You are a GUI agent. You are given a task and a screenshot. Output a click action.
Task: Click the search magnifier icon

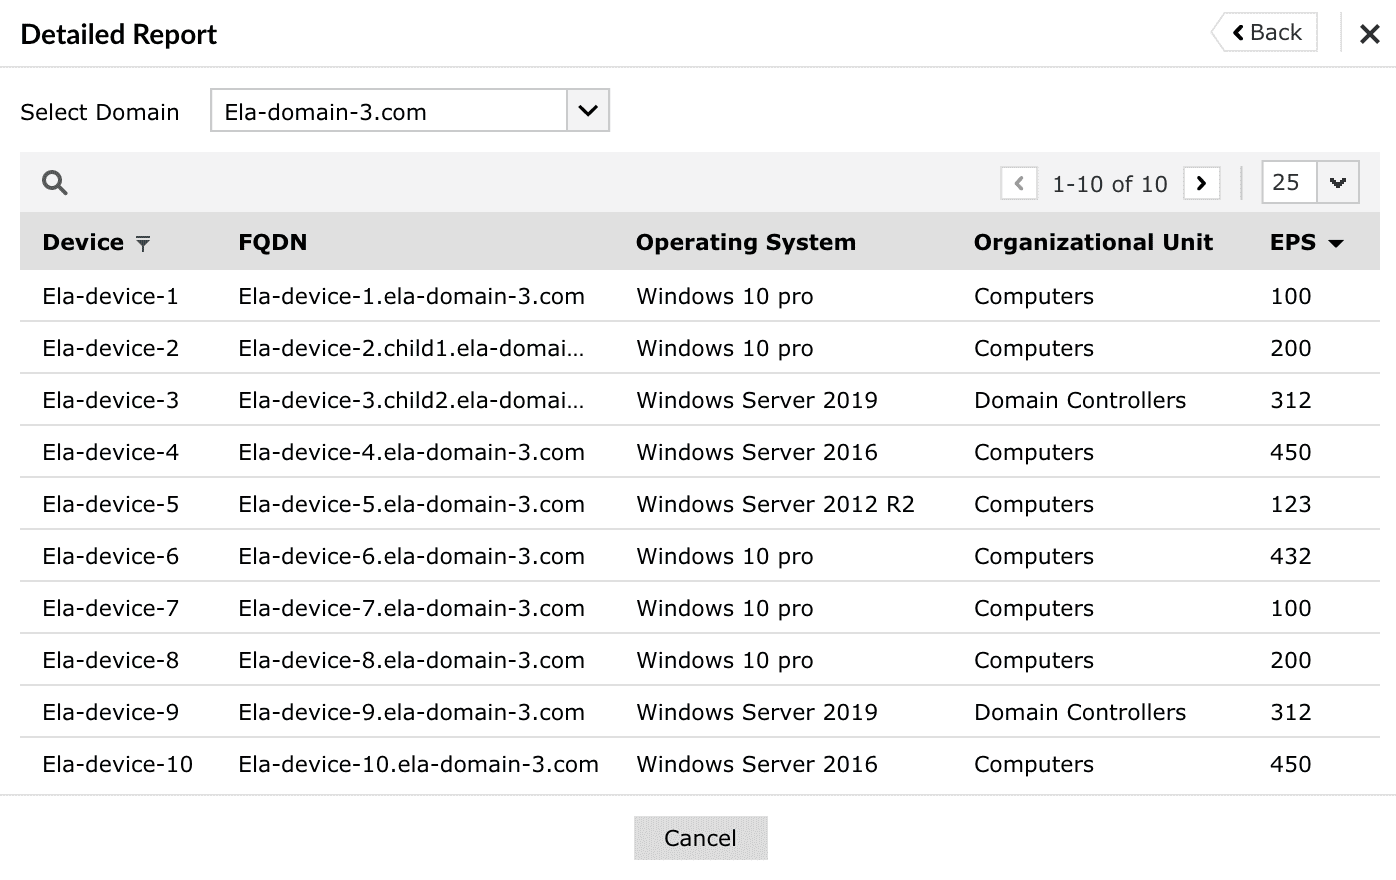(x=55, y=183)
